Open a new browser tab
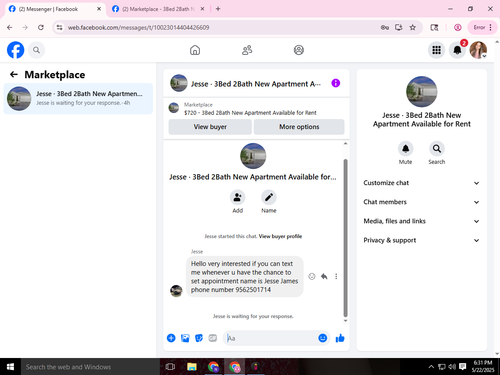This screenshot has height=375, width=500. (x=218, y=9)
